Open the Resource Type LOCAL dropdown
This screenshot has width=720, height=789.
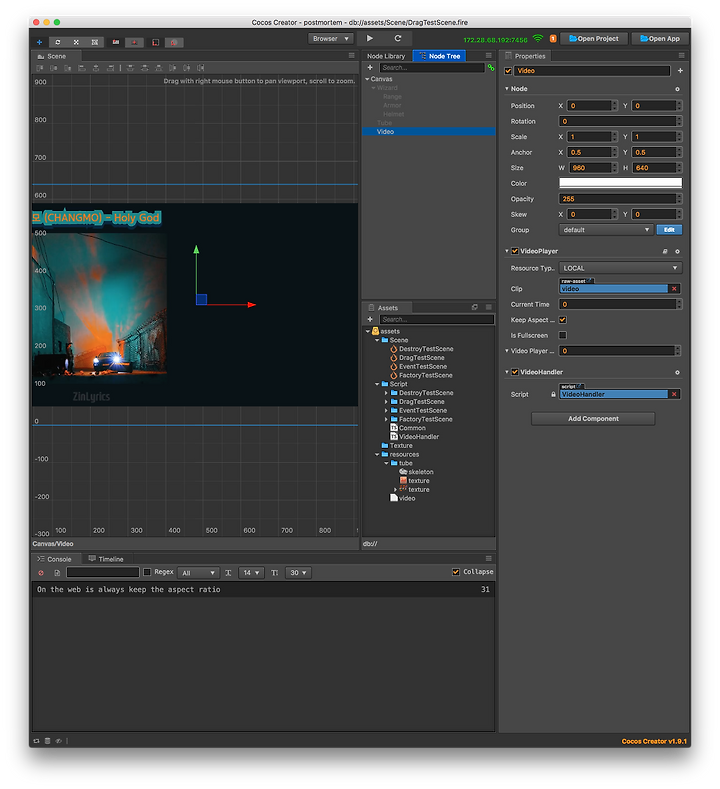(x=620, y=268)
